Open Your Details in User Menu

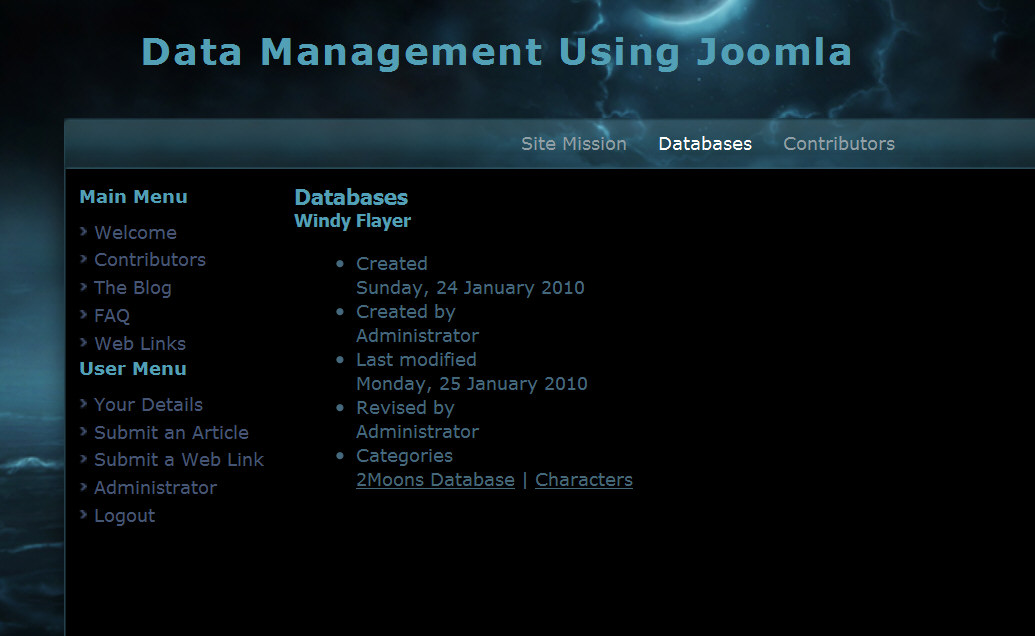click(148, 405)
